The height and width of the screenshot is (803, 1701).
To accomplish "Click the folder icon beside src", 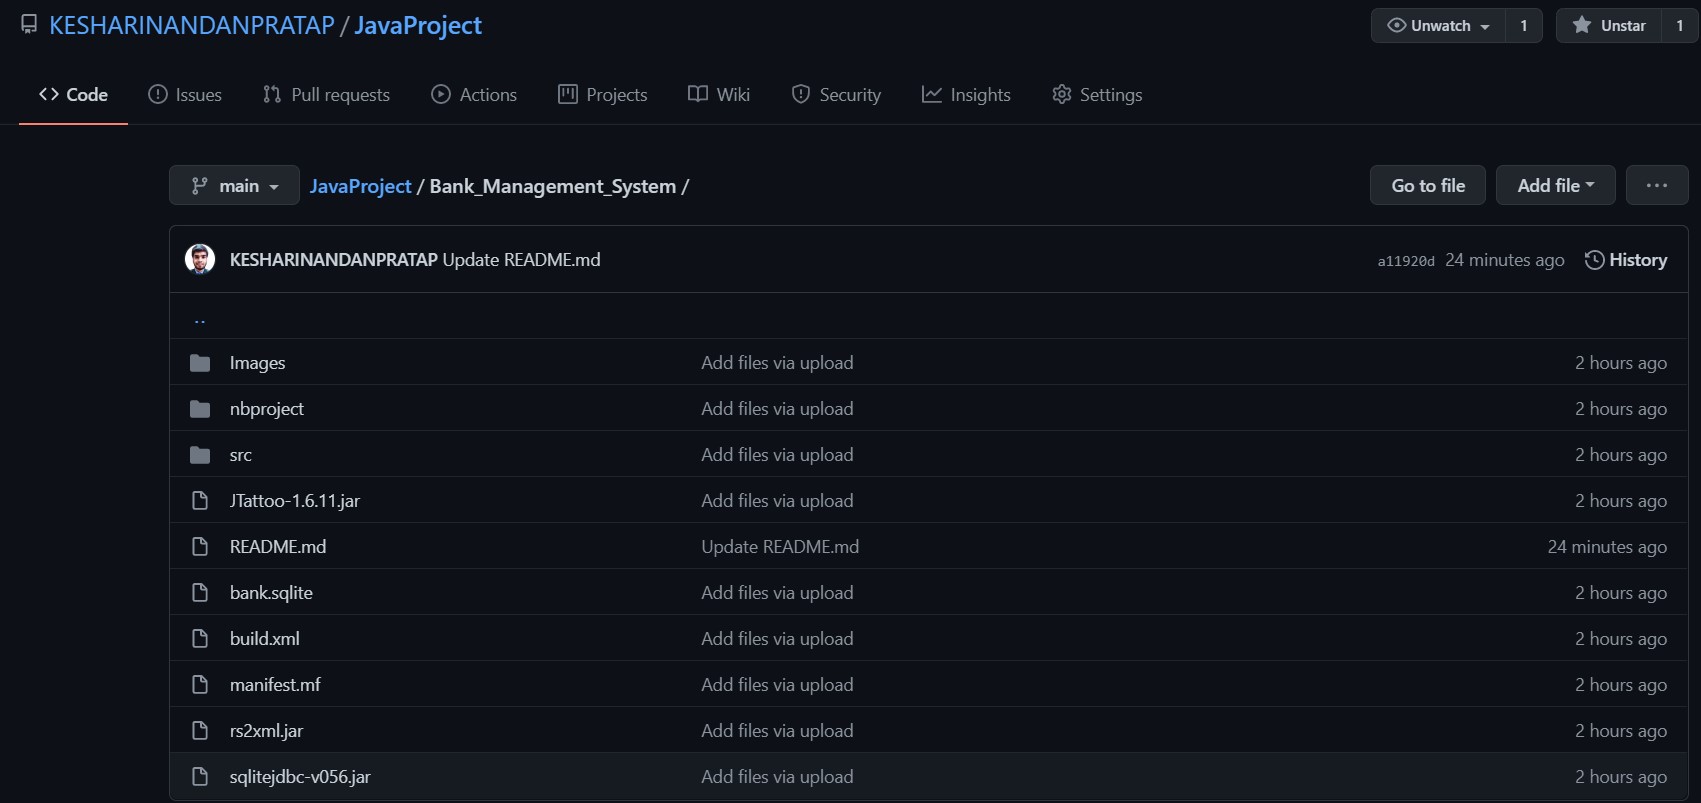I will tap(200, 455).
